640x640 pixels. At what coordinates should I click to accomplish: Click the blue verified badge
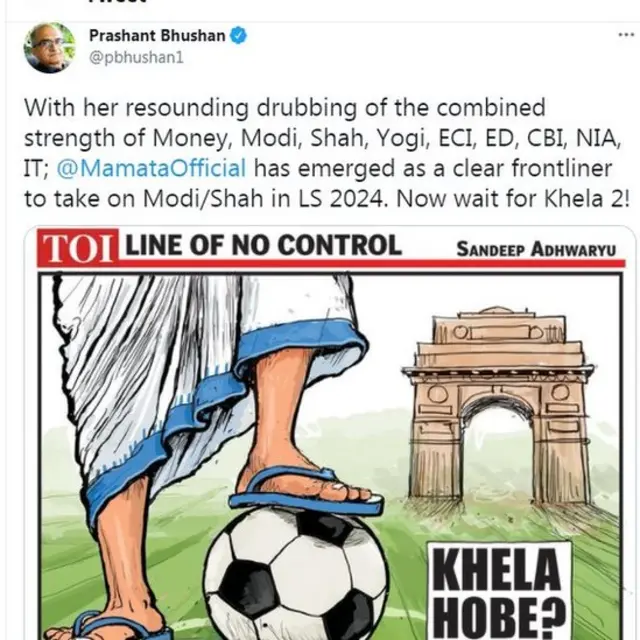click(239, 36)
